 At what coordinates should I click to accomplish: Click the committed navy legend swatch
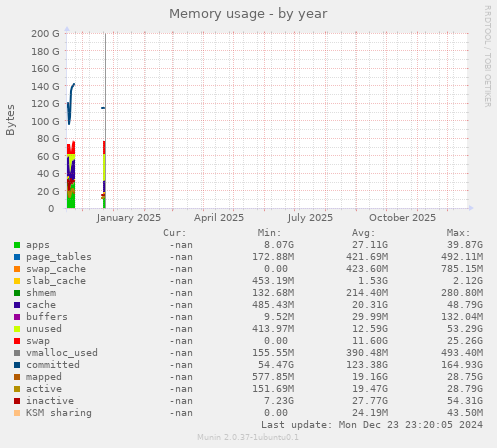tap(17, 365)
